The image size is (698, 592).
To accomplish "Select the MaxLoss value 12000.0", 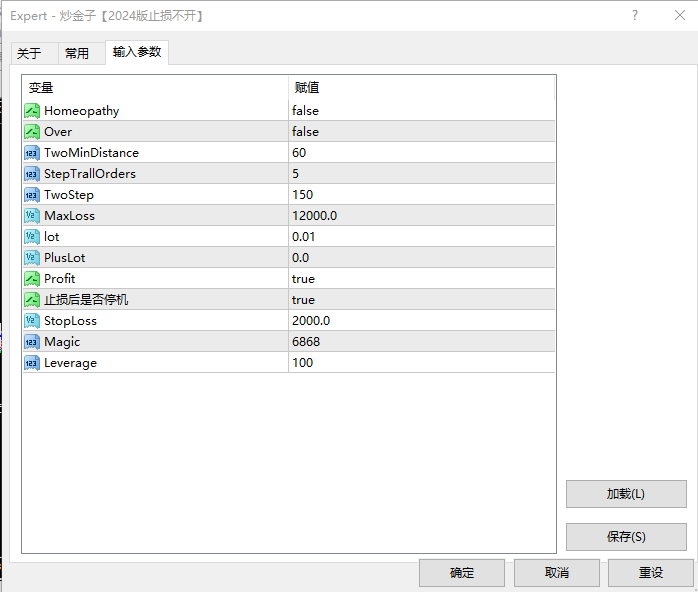I will tap(422, 215).
